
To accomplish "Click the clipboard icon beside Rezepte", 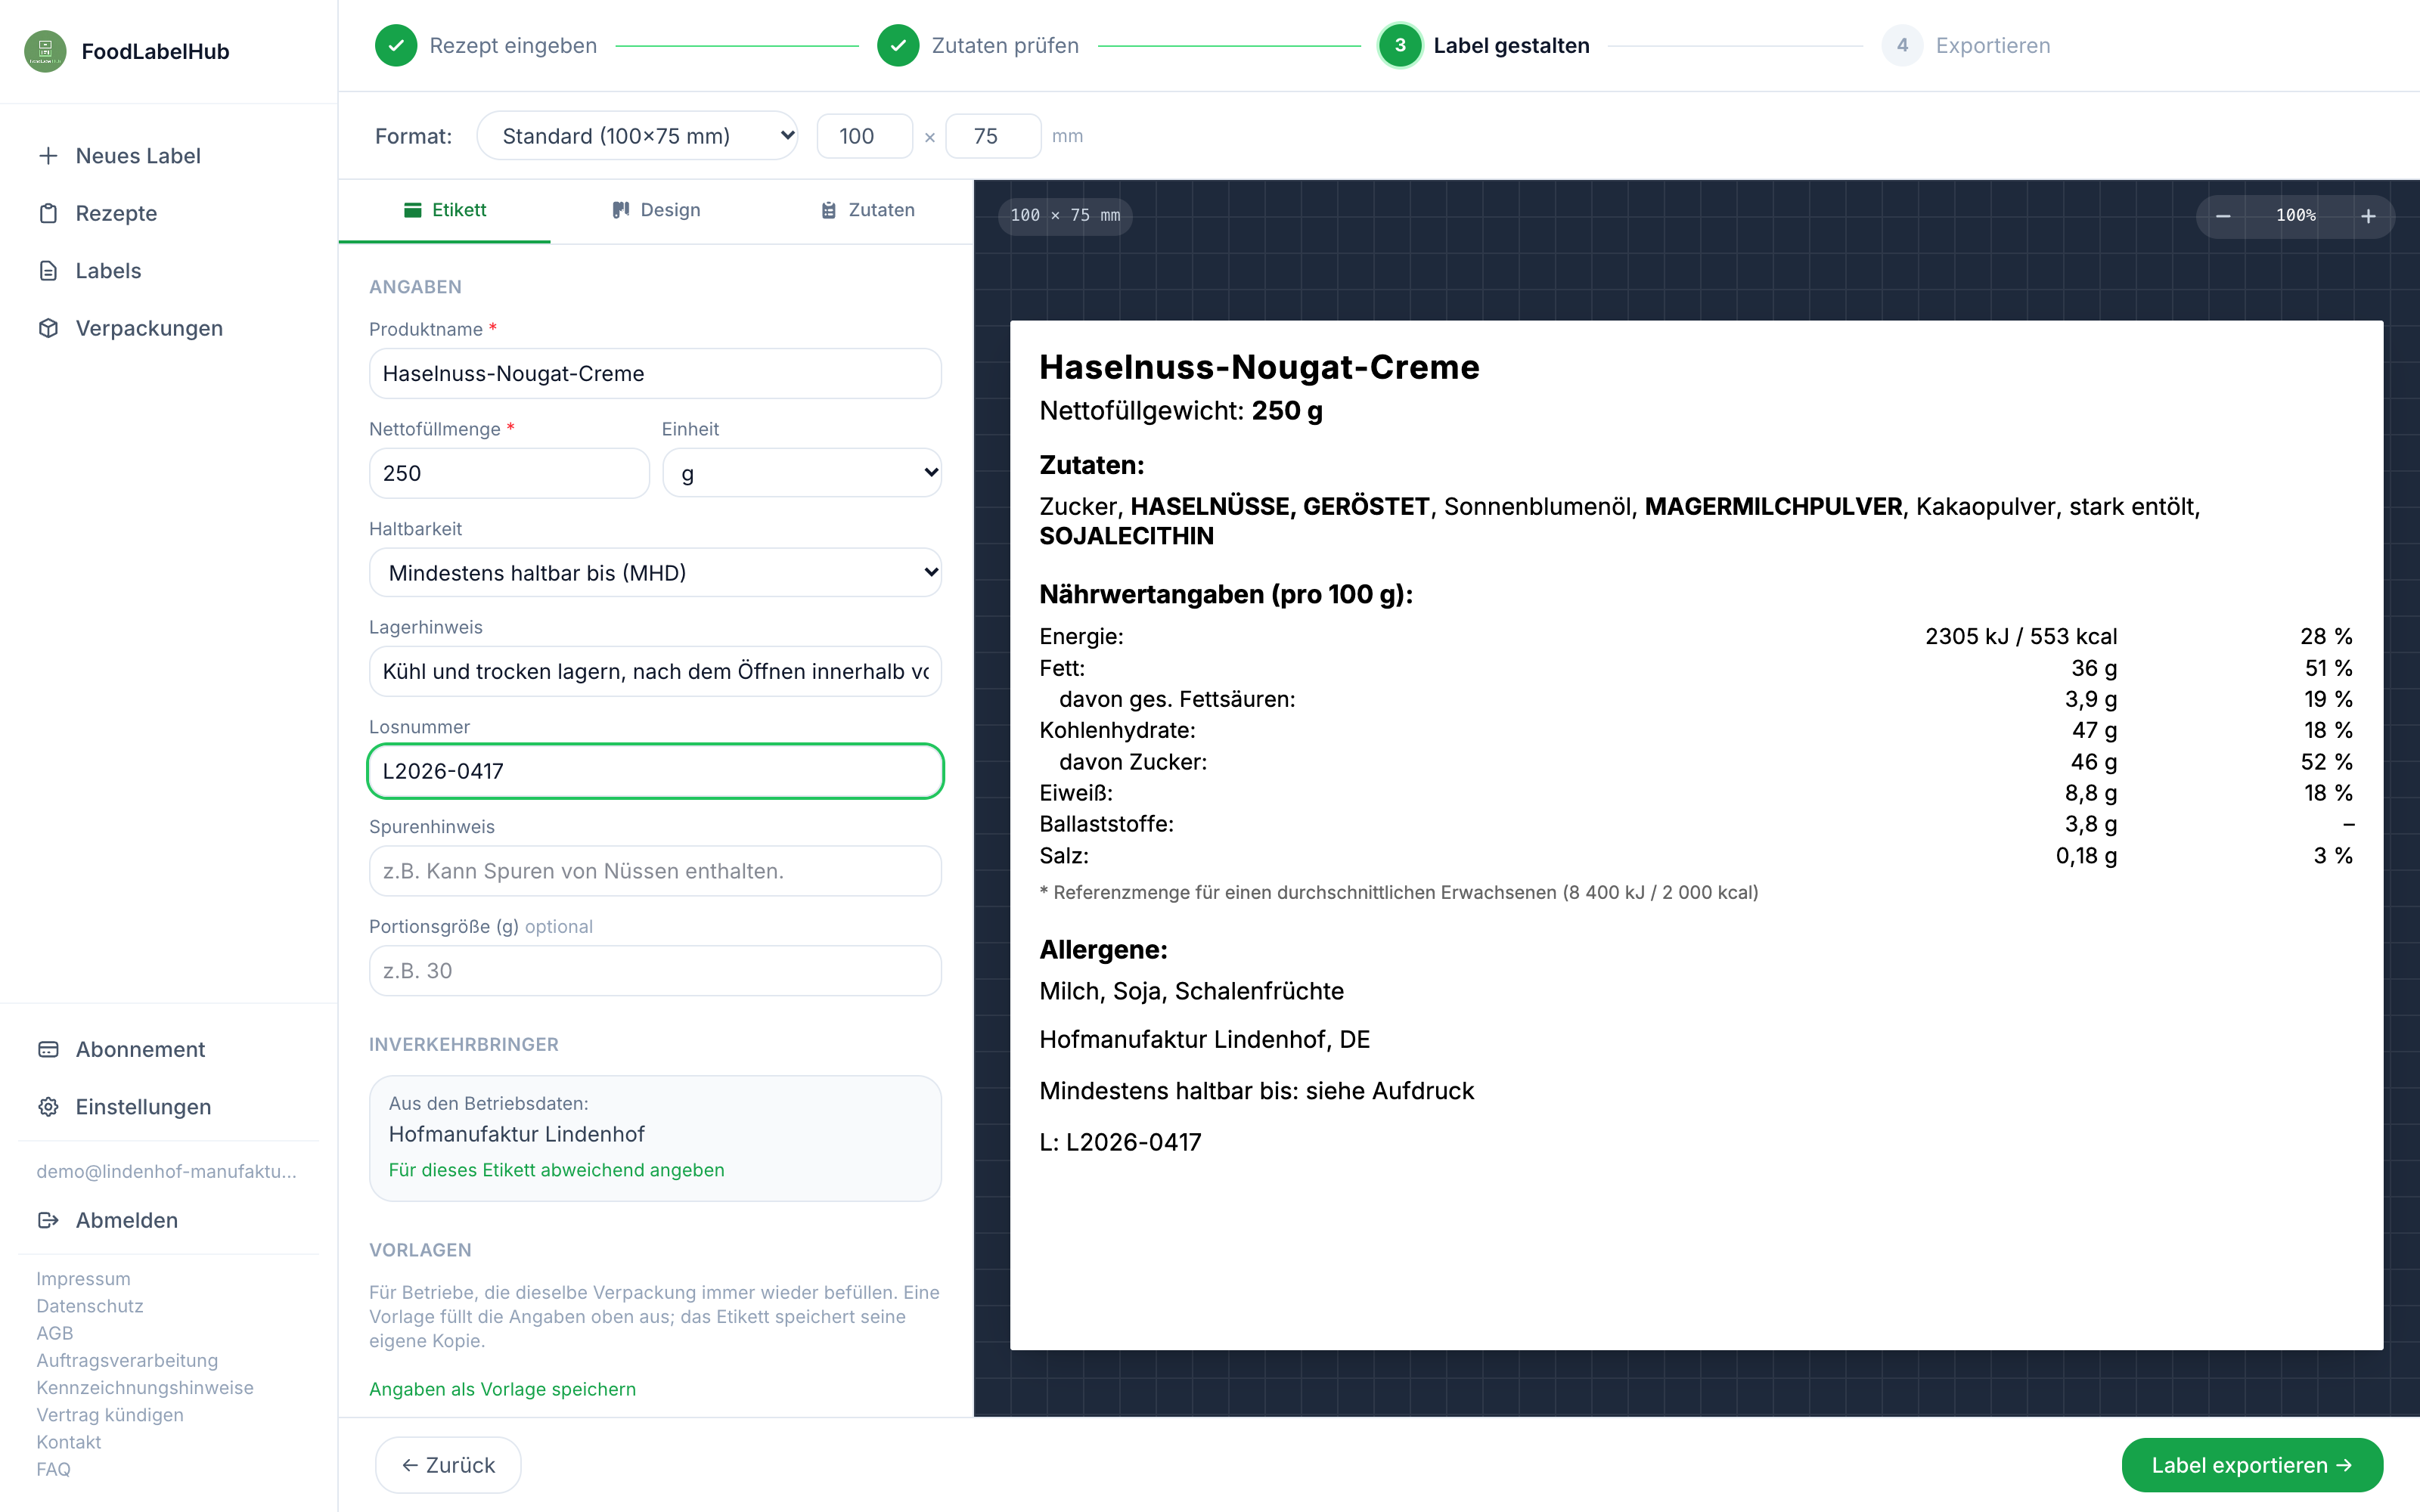I will point(48,213).
